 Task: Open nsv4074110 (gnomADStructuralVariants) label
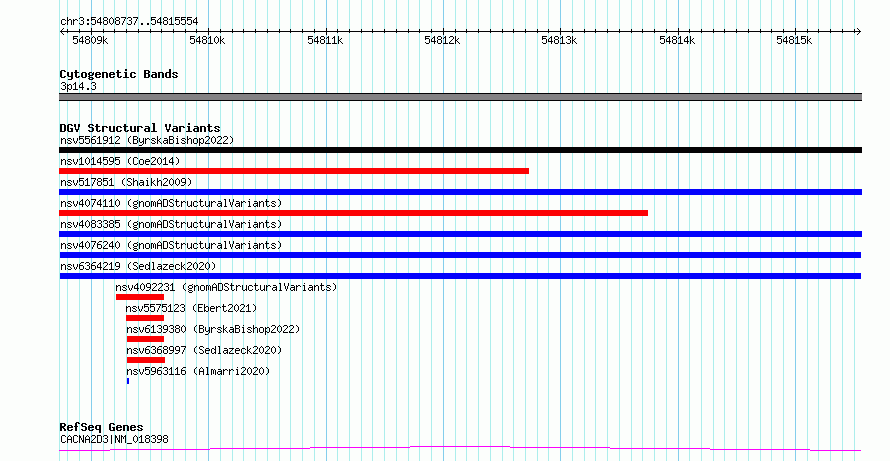click(171, 203)
